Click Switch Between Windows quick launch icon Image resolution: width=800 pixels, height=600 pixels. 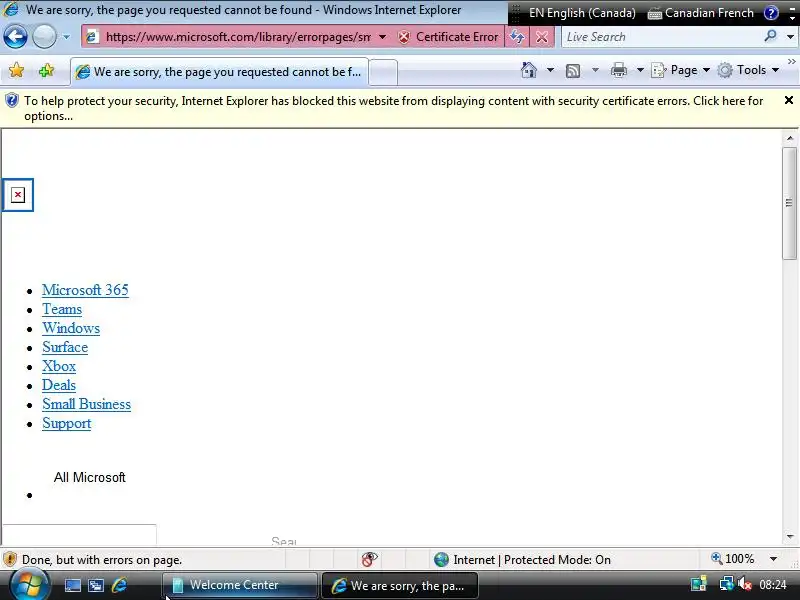[x=95, y=585]
